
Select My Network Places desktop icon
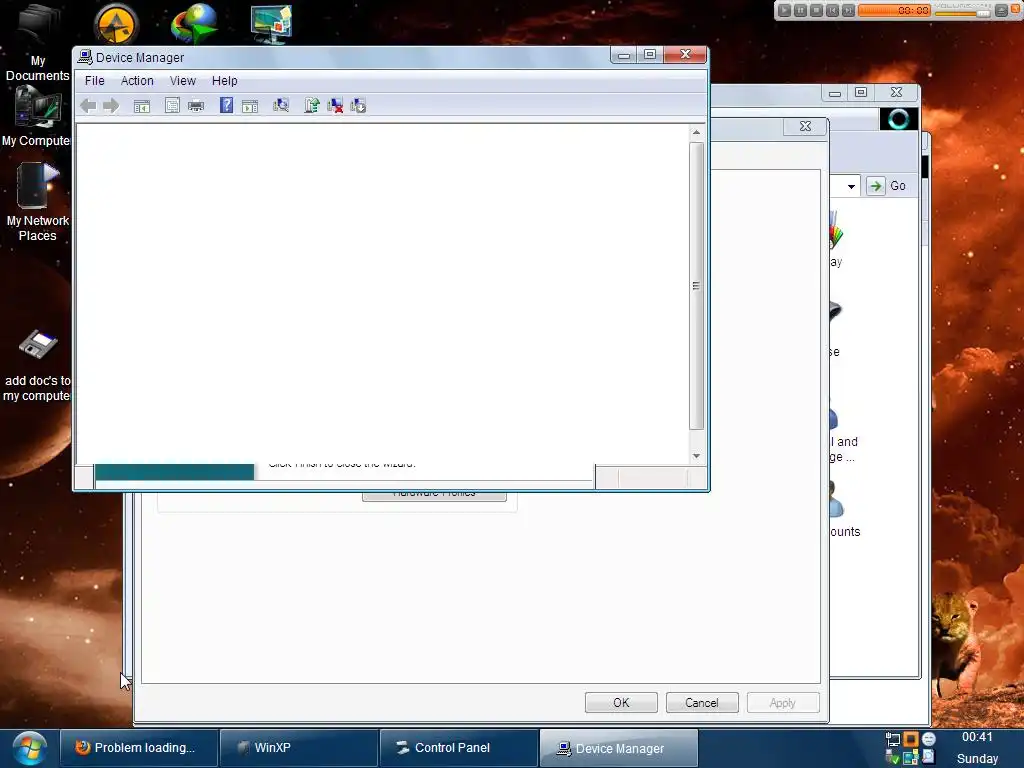tap(37, 201)
